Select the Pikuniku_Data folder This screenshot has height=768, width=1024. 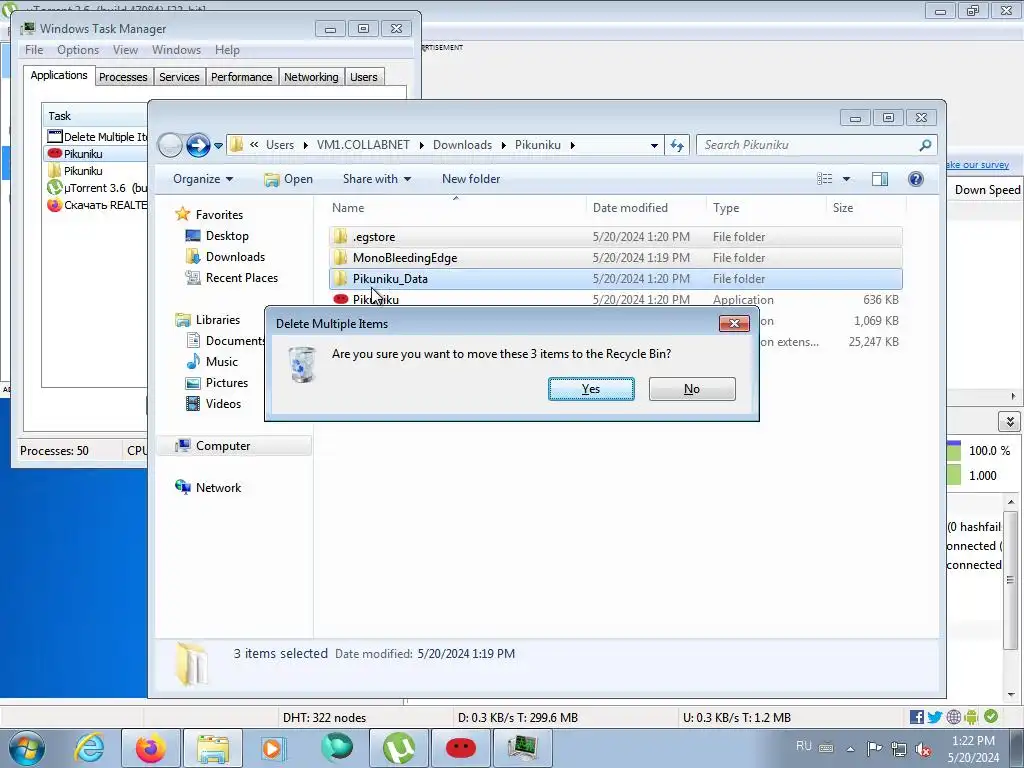pyautogui.click(x=615, y=278)
